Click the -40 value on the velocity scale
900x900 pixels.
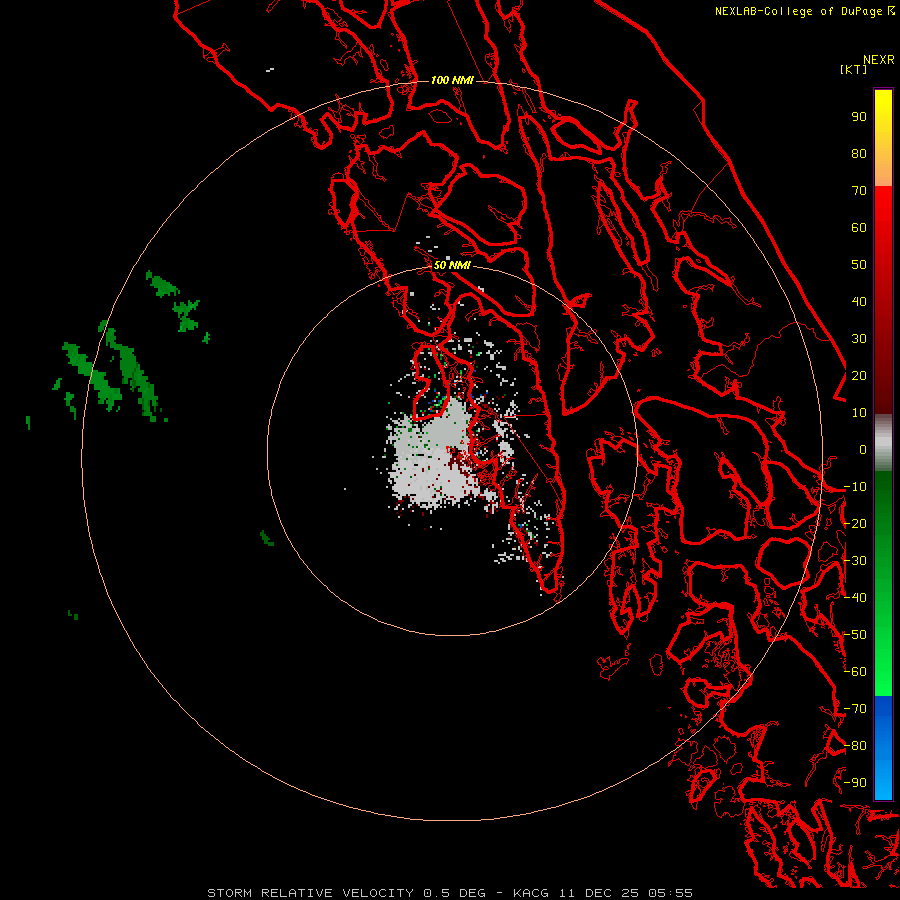pyautogui.click(x=855, y=598)
